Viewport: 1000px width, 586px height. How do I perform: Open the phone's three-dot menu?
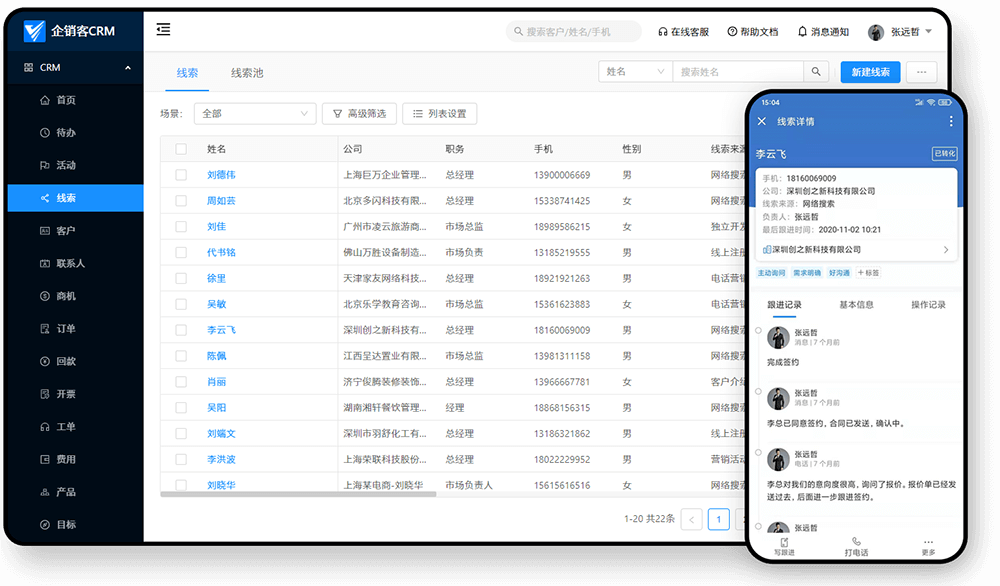coord(950,121)
